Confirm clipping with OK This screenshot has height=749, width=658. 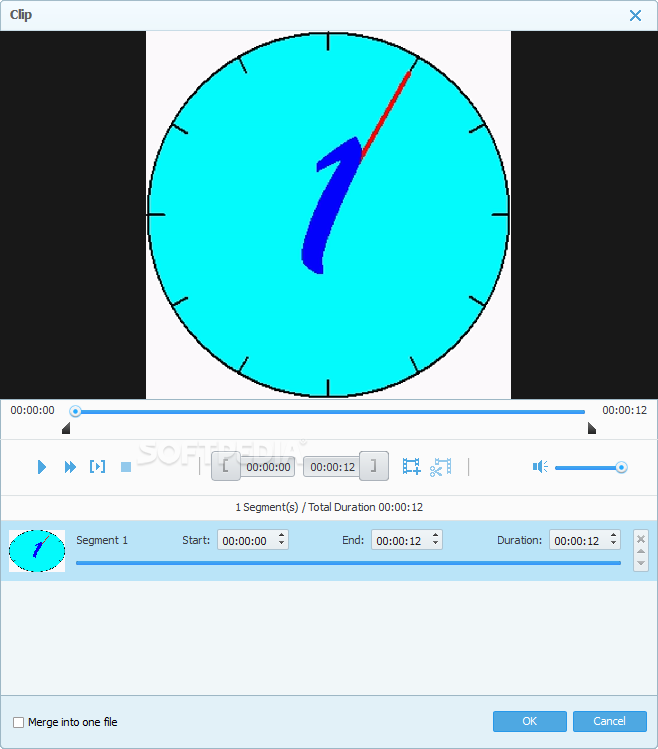tap(529, 721)
